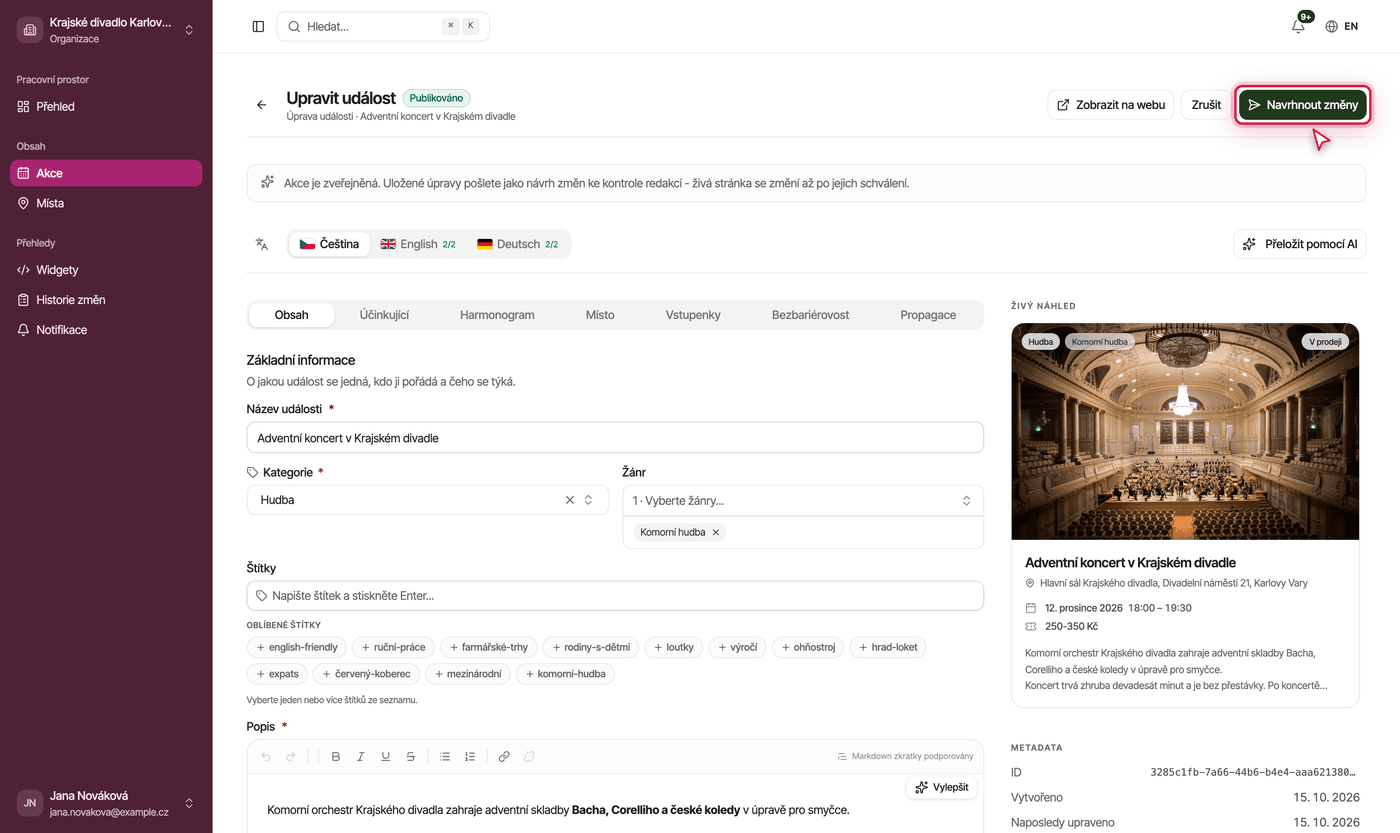Switch to the Účinkující tab
The image size is (1400, 833).
tap(384, 315)
